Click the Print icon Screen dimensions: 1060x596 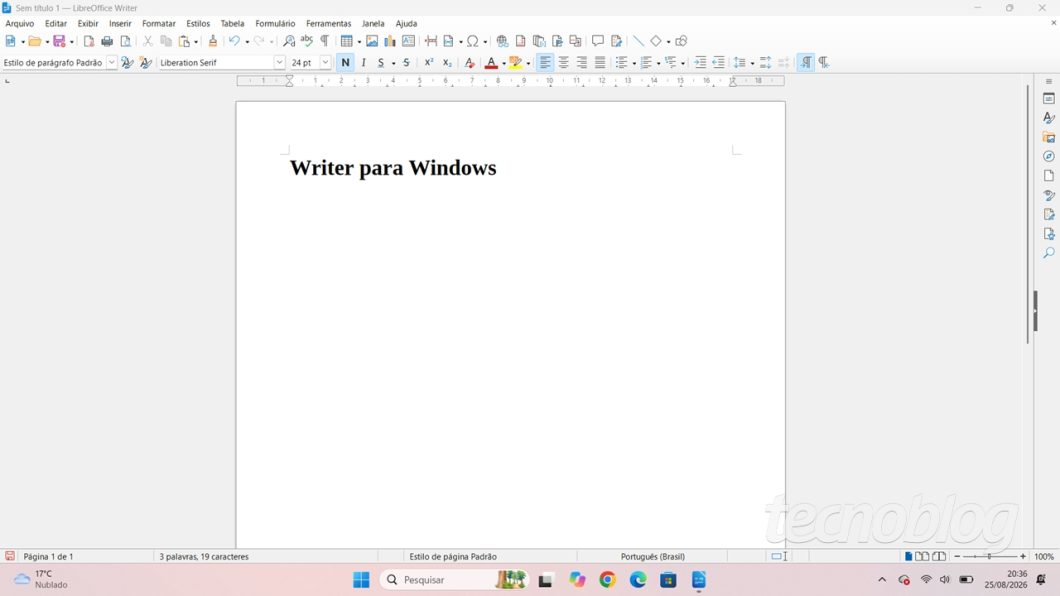pyautogui.click(x=107, y=41)
